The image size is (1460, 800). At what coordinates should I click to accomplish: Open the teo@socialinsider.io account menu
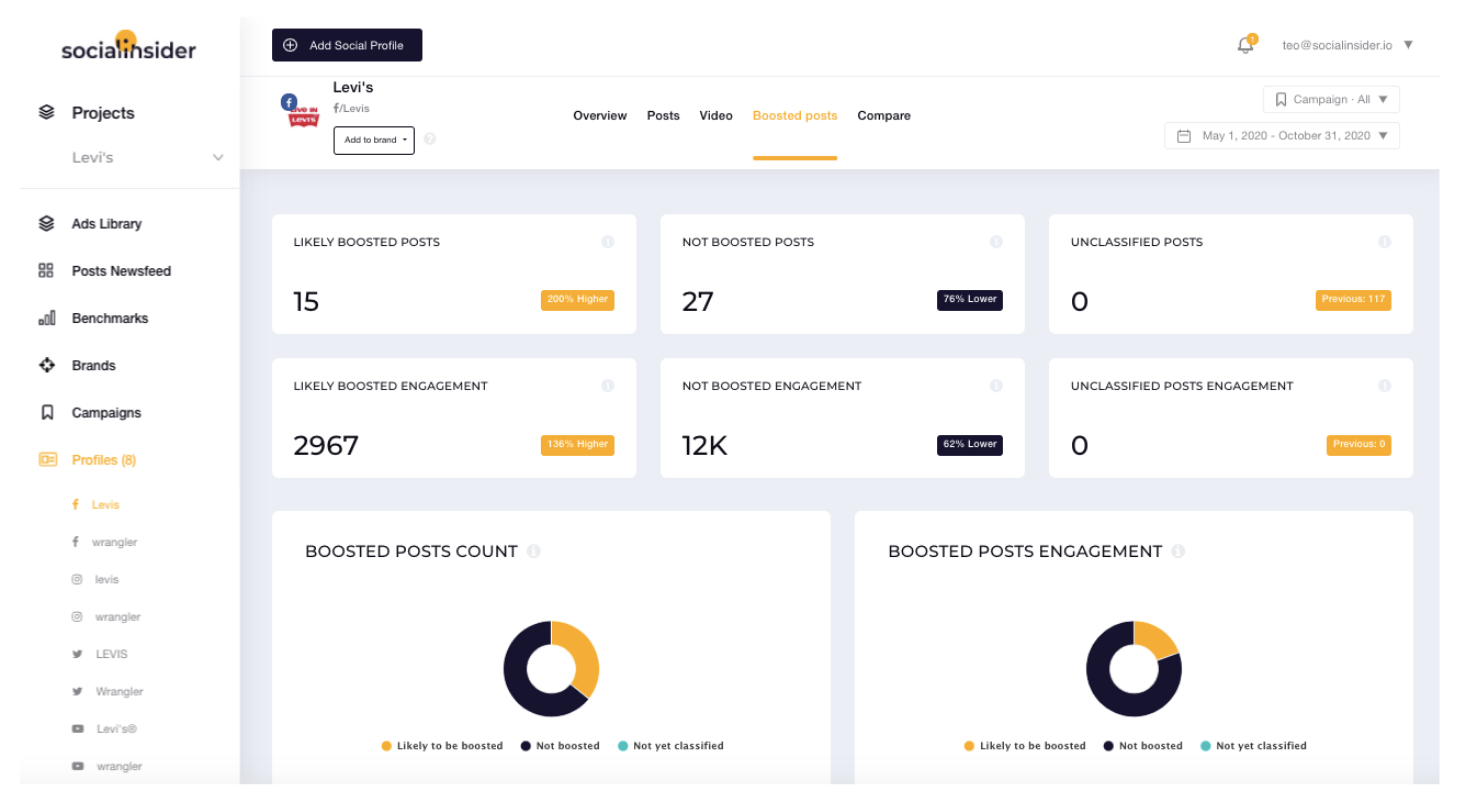click(x=1347, y=45)
